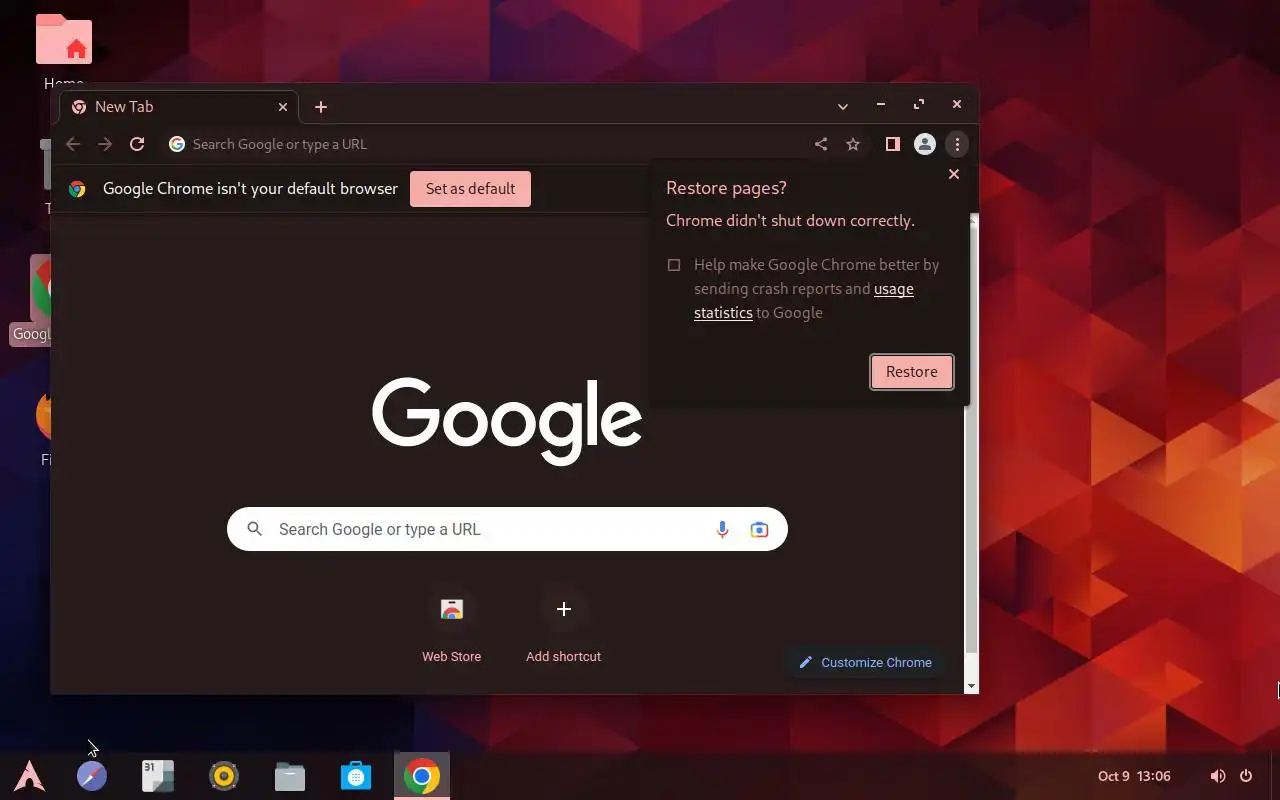The image size is (1280, 800).
Task: Enable sending crash reports checkbox
Action: coord(674,265)
